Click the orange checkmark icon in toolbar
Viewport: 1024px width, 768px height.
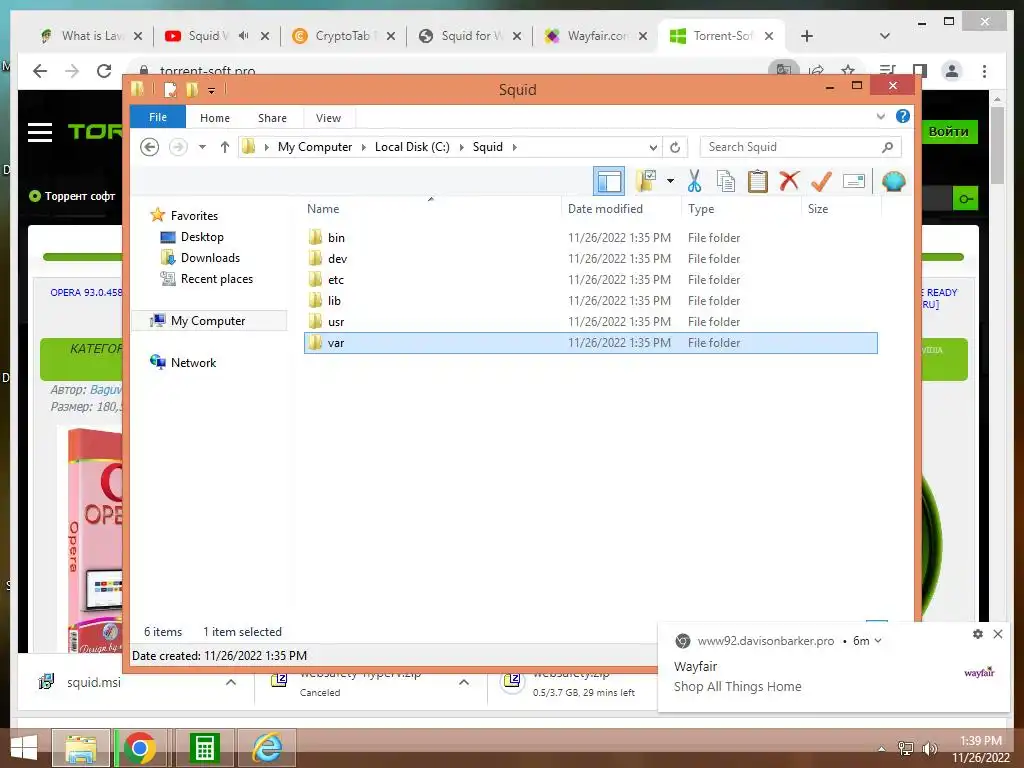coord(821,181)
